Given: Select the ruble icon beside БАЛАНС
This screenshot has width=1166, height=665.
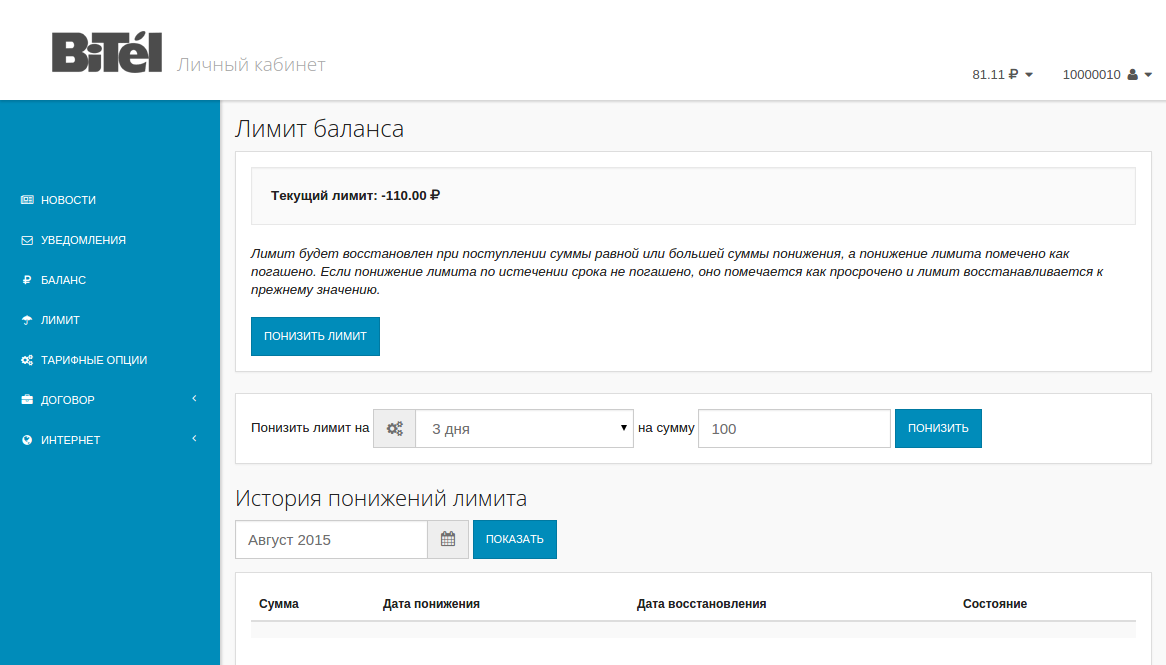Looking at the screenshot, I should [26, 280].
